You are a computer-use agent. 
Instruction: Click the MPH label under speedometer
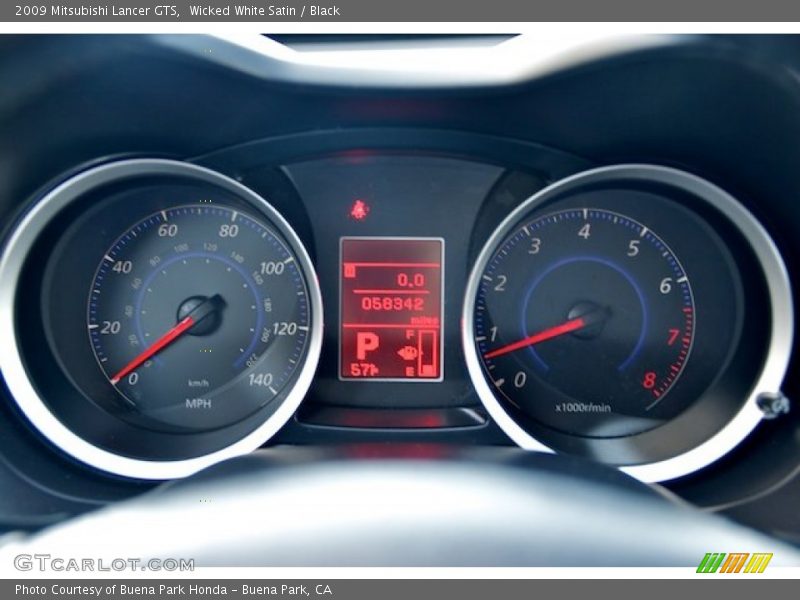198,403
